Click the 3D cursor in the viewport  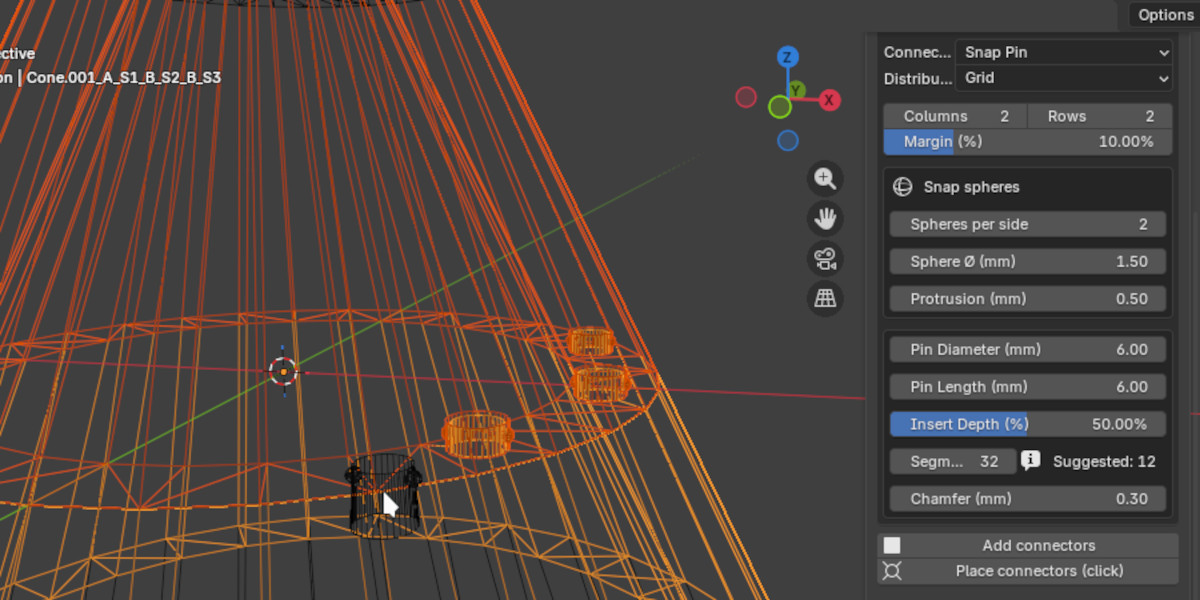284,372
